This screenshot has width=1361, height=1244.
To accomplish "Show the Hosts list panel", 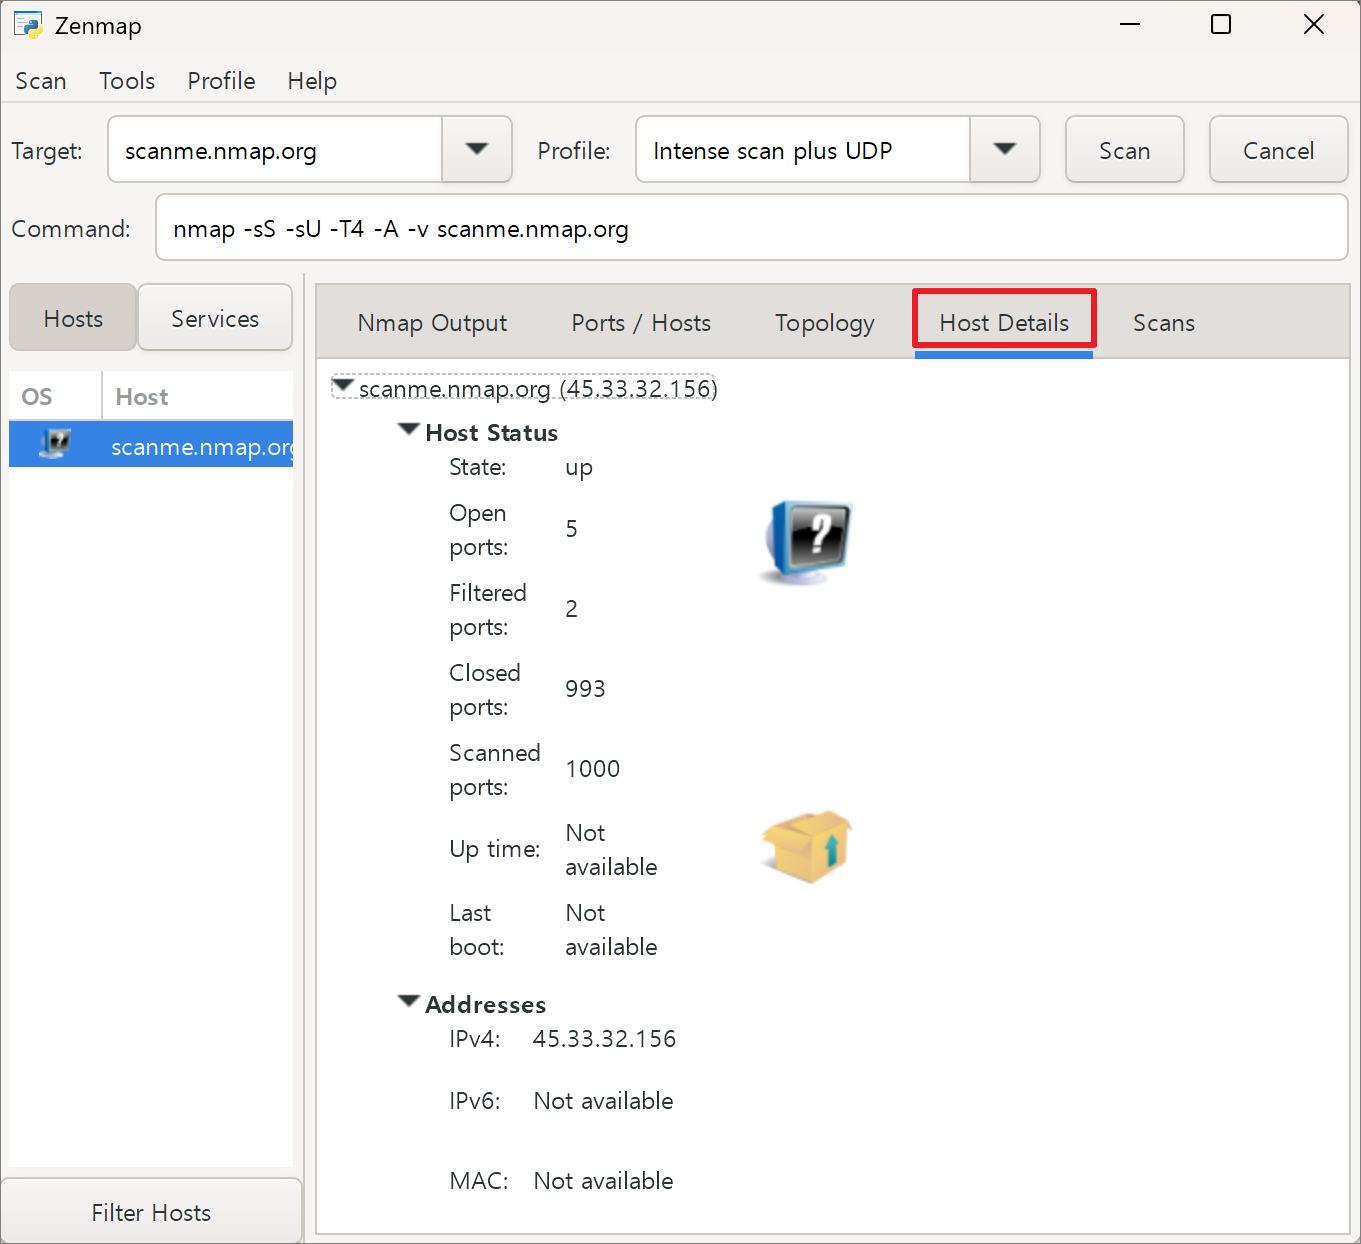I will click(73, 318).
